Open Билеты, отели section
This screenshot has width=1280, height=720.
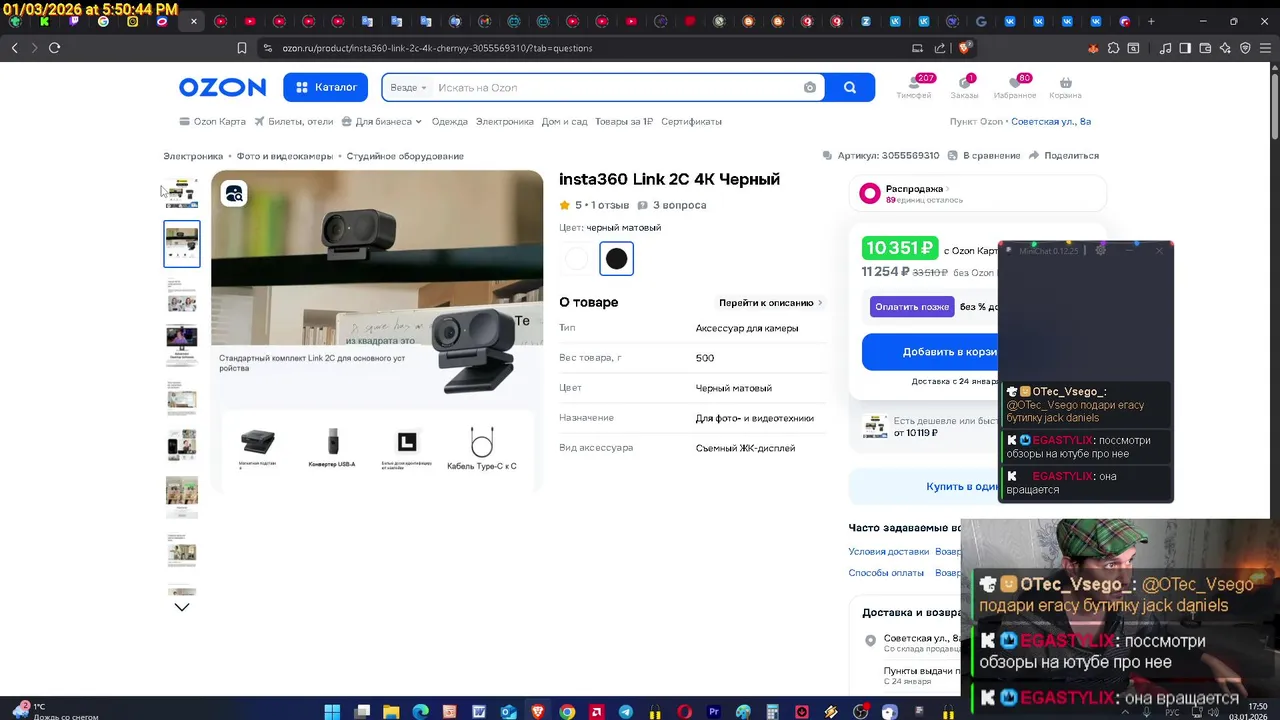coord(293,122)
